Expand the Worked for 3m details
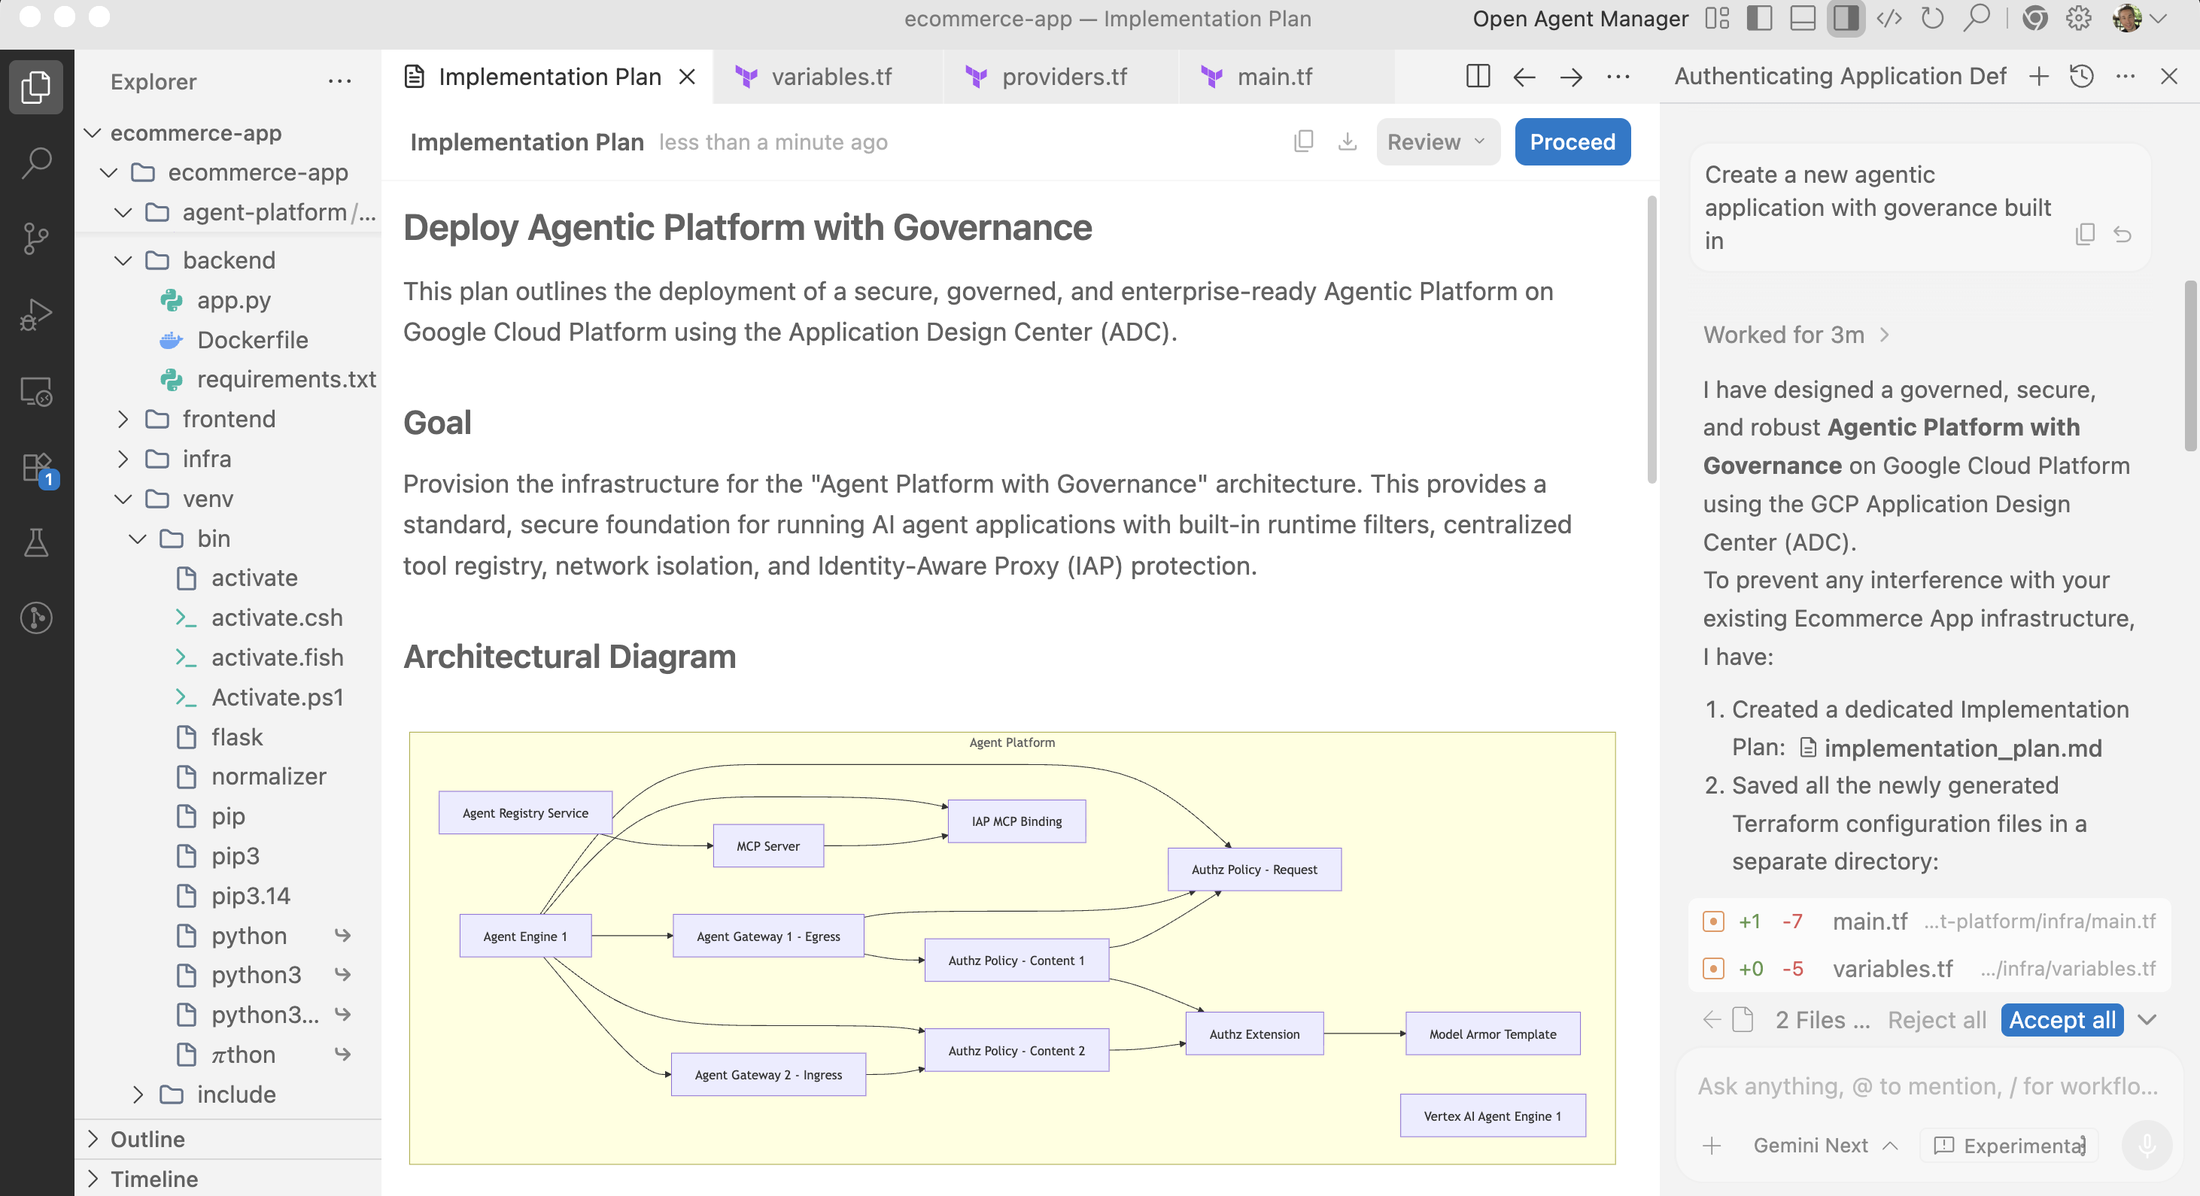This screenshot has height=1196, width=2200. (1797, 335)
